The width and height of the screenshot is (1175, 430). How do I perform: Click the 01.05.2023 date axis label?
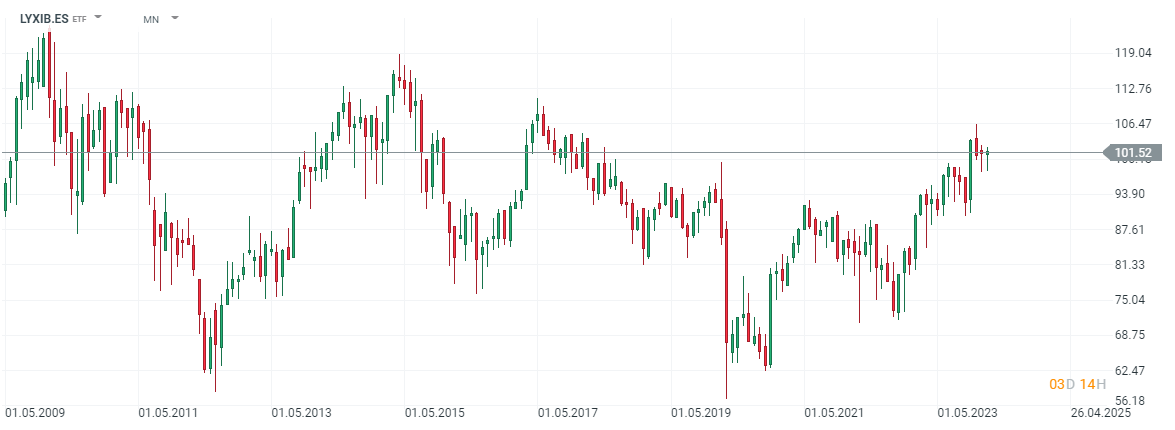[969, 412]
